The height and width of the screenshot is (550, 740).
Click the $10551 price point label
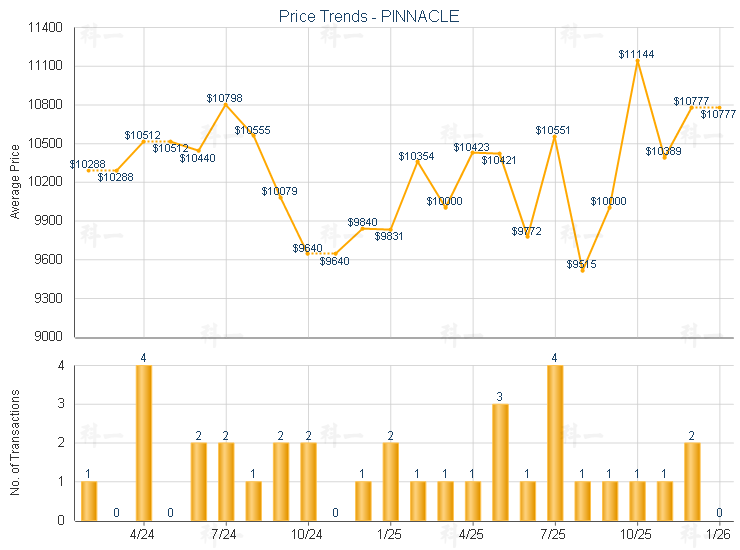coord(553,130)
